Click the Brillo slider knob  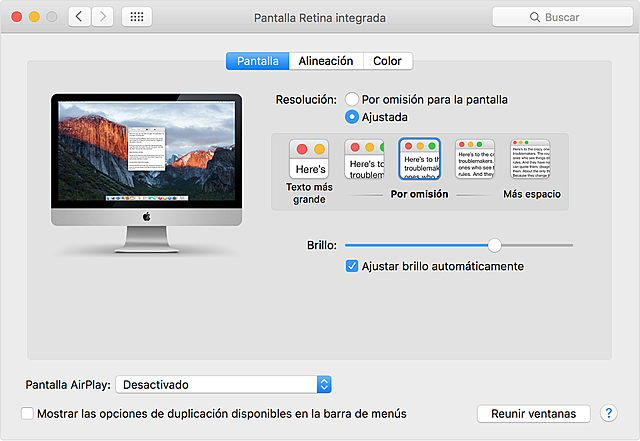point(494,245)
